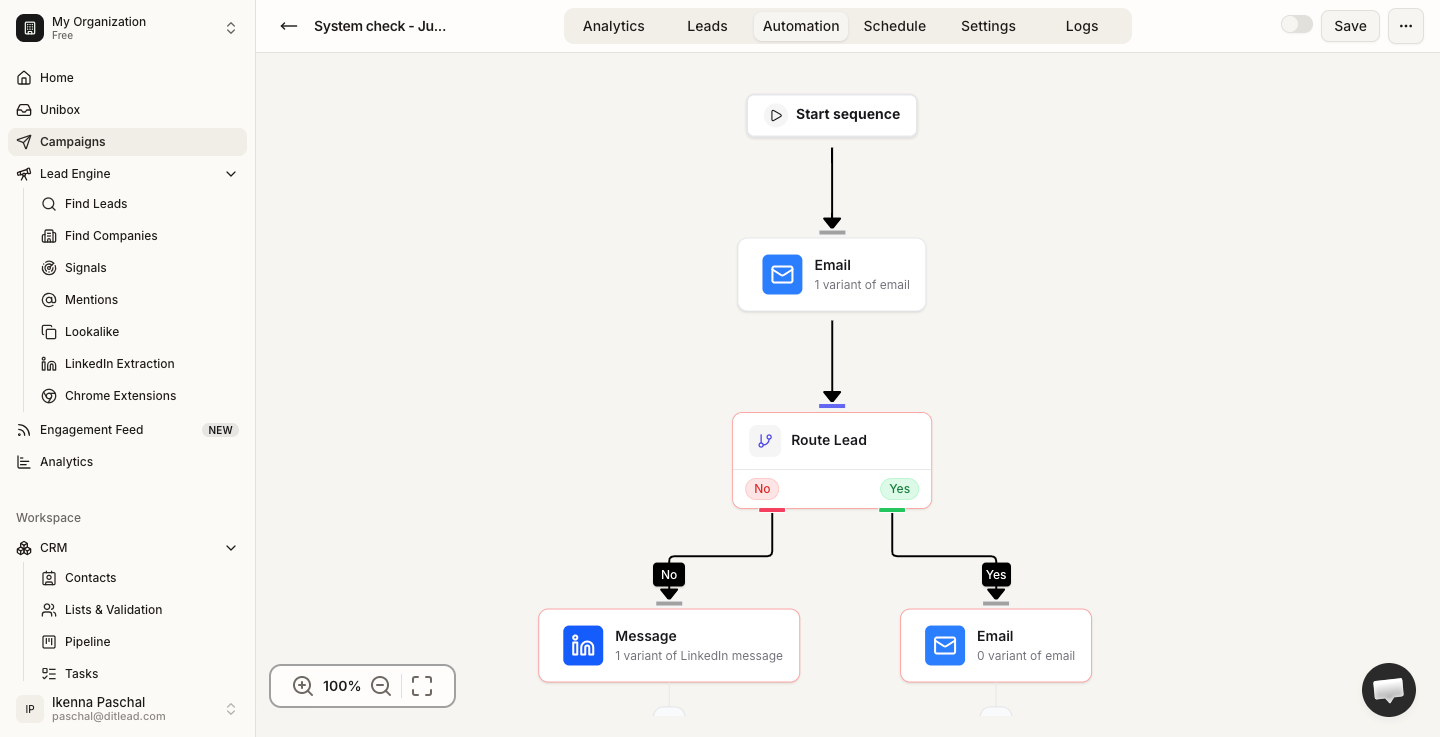Select the LinkedIn Message step node
This screenshot has width=1440, height=737.
pos(669,646)
